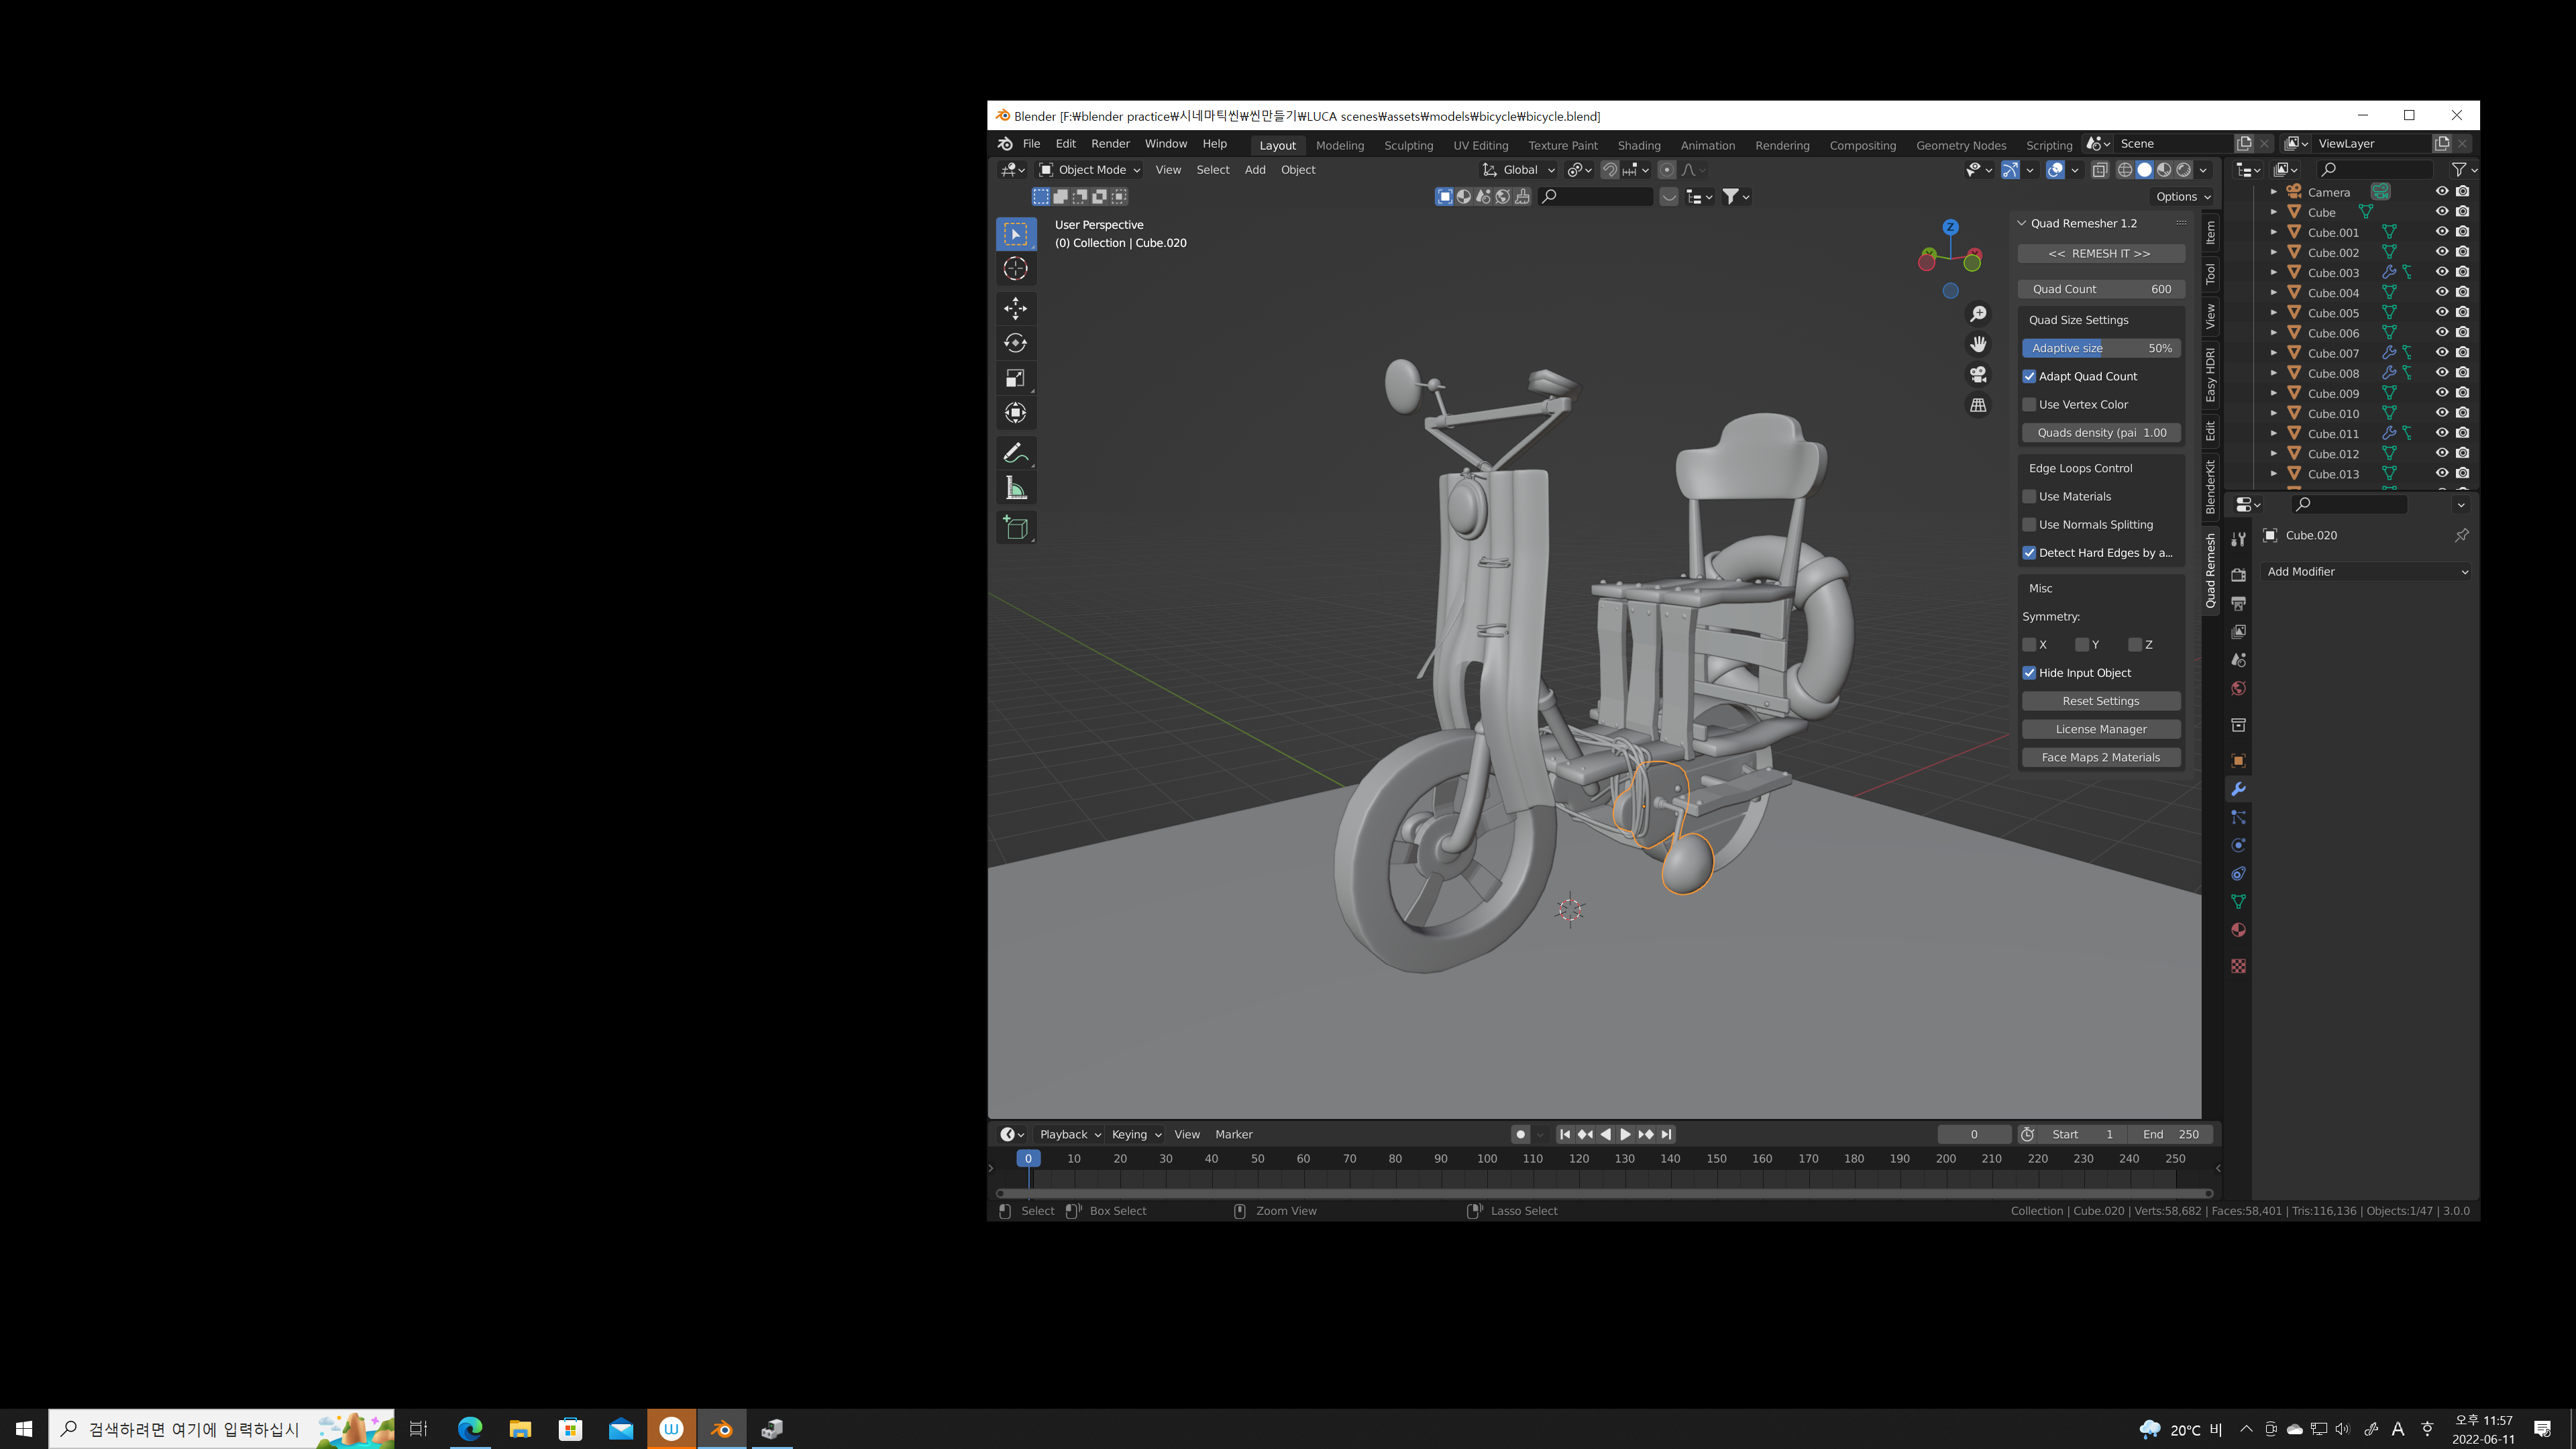Image resolution: width=2576 pixels, height=1449 pixels.
Task: Click the Add Cube tool icon
Action: pyautogui.click(x=1015, y=528)
